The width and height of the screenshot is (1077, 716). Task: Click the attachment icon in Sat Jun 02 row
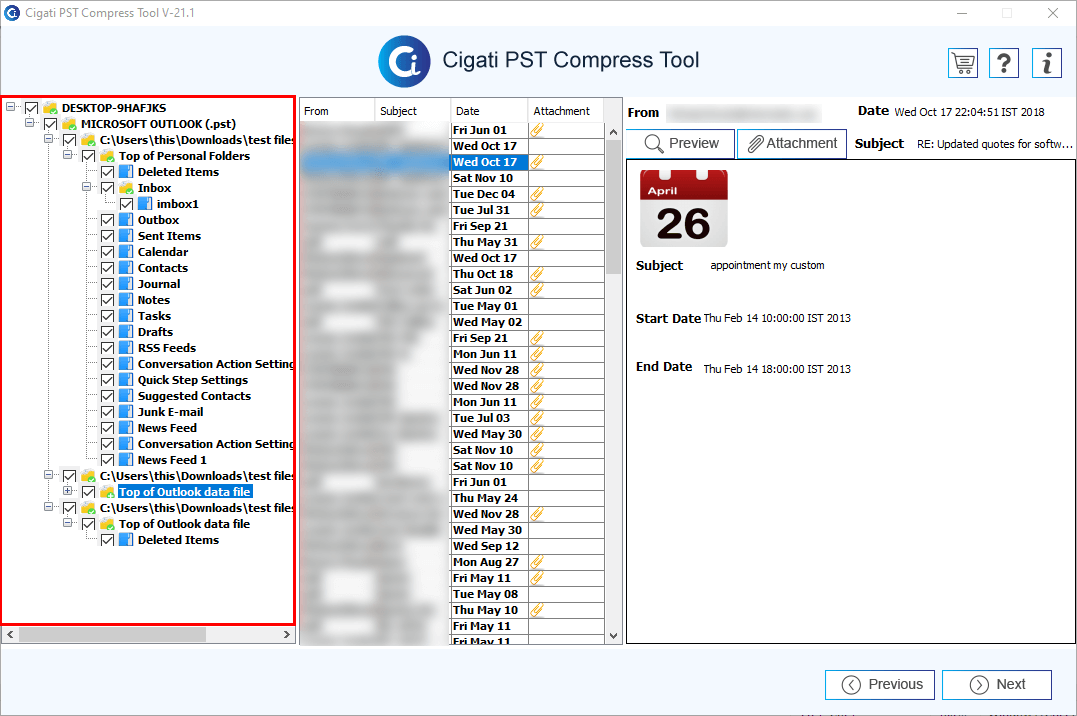point(536,290)
